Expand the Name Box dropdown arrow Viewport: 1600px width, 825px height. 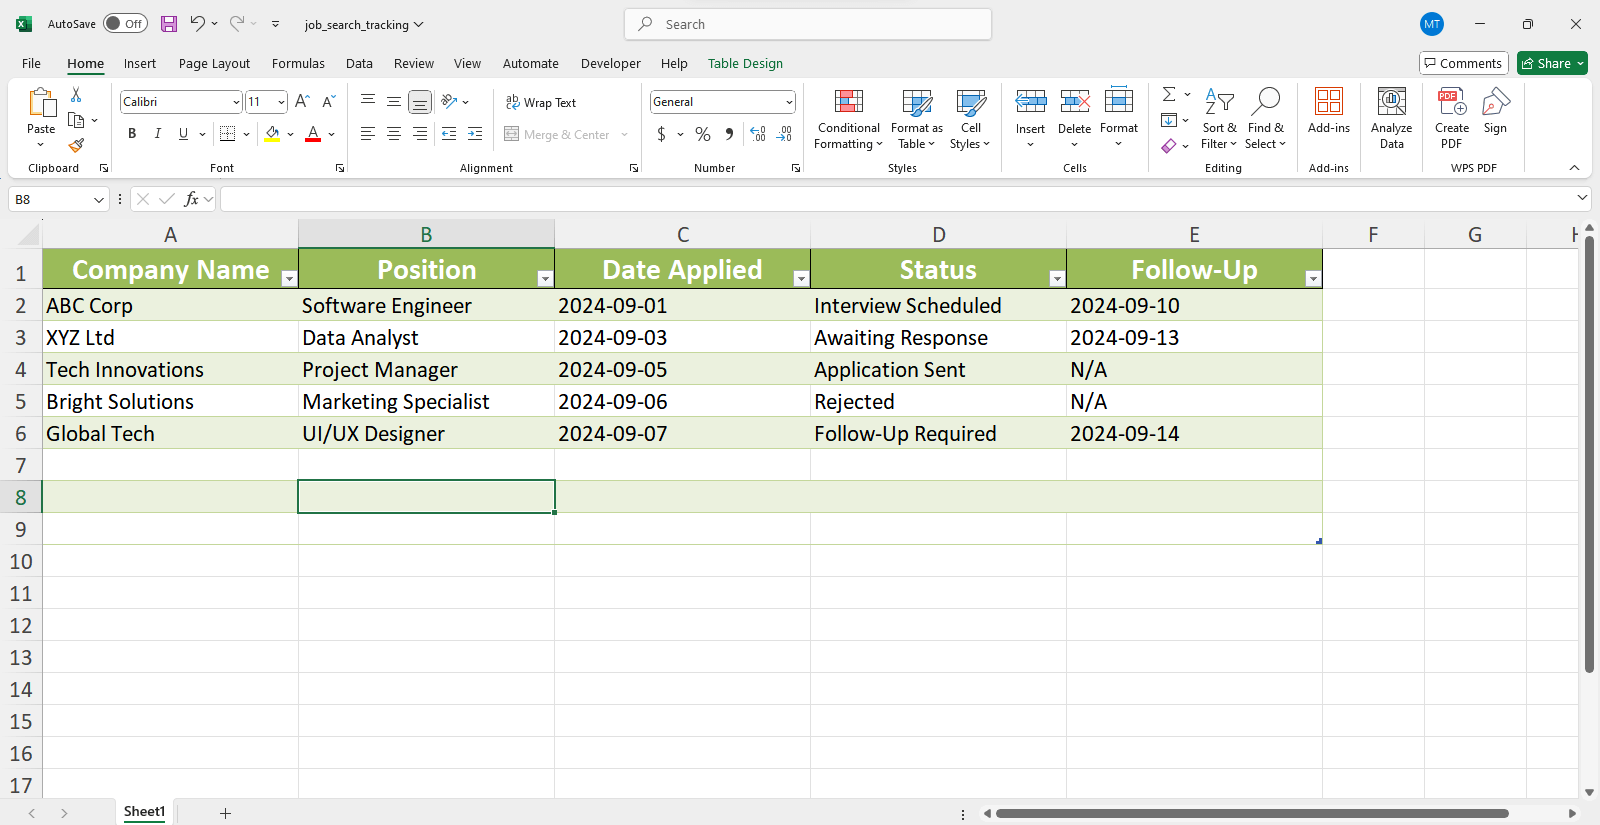[x=98, y=200]
